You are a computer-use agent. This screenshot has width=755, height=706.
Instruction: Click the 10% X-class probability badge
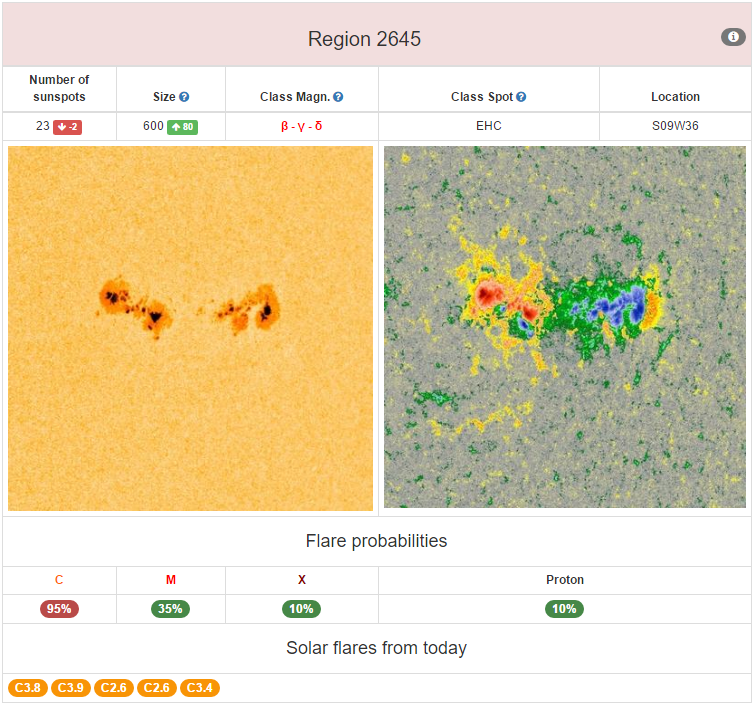coord(301,609)
